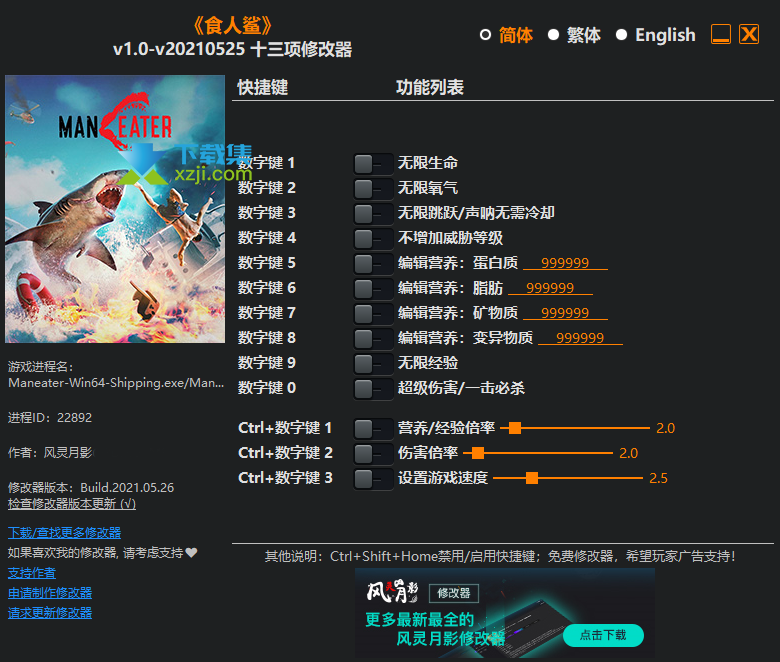Enable 无限氧气 switch
This screenshot has height=662, width=780.
click(x=373, y=189)
